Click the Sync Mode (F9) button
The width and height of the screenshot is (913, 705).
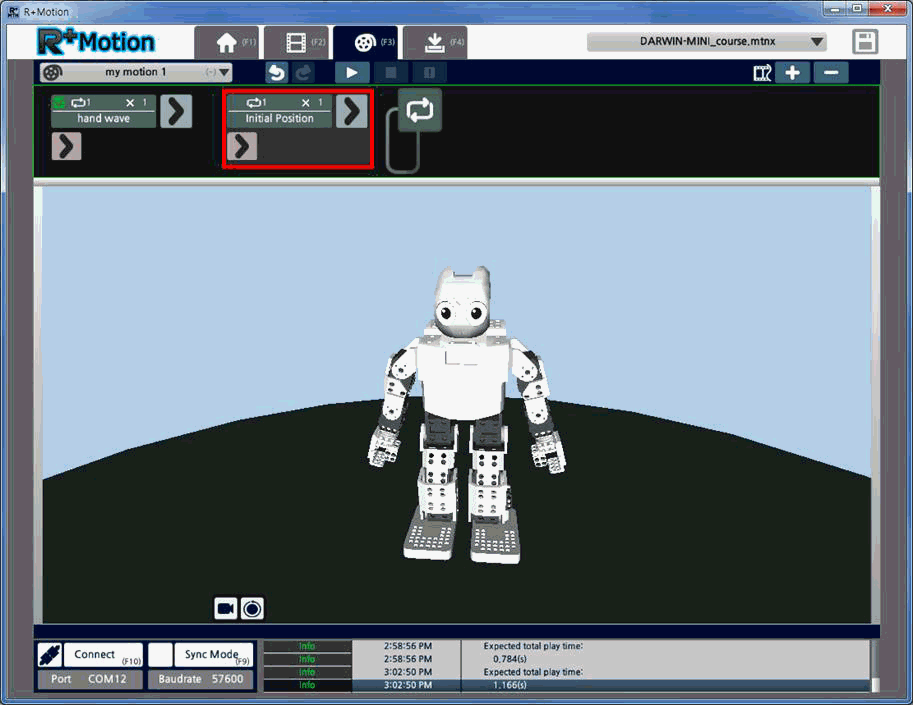[214, 655]
